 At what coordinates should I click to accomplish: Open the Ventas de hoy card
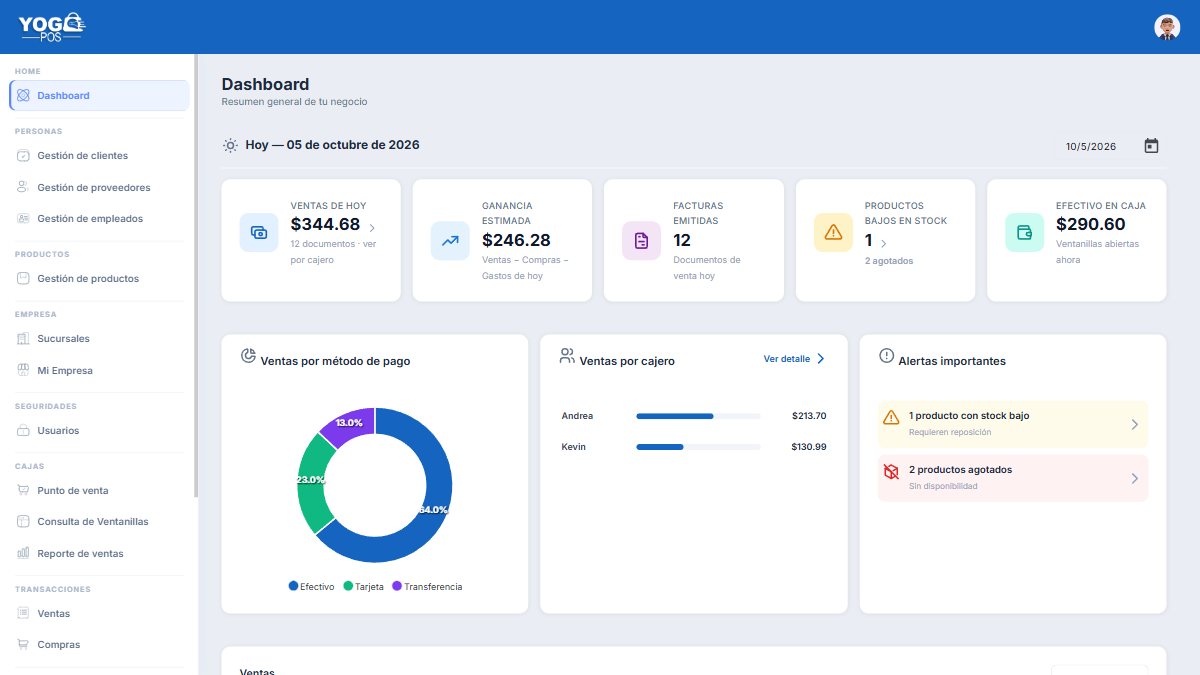coord(311,240)
